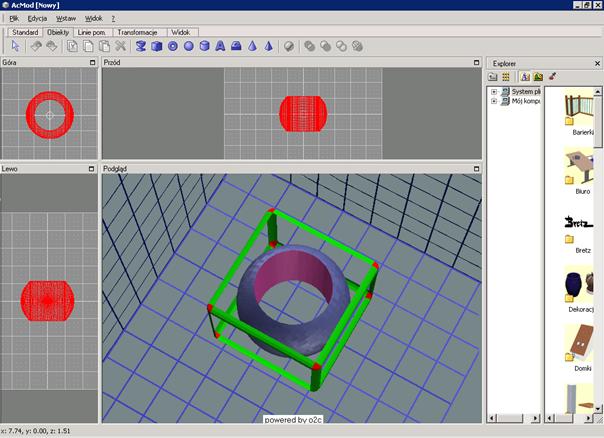Maximize the Podgląd viewport
The width and height of the screenshot is (604, 438).
coord(476,169)
